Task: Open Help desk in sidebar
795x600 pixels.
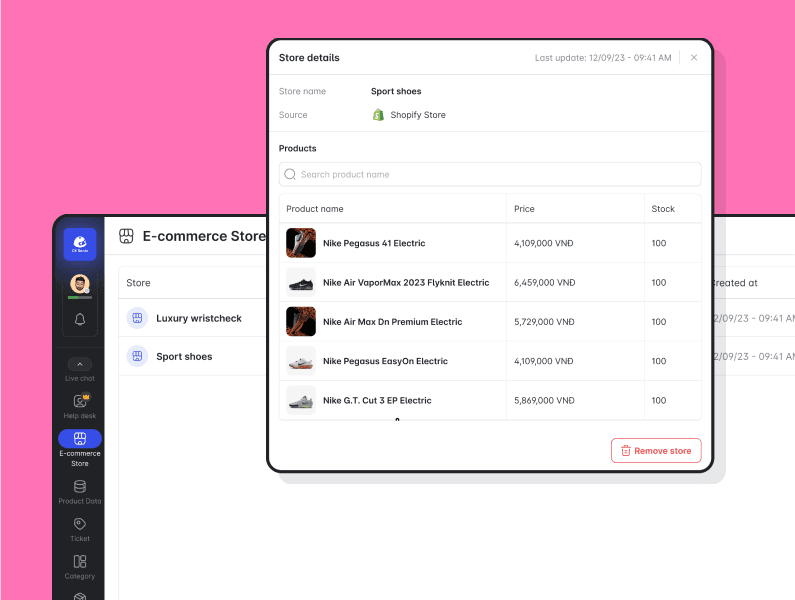Action: click(x=80, y=406)
